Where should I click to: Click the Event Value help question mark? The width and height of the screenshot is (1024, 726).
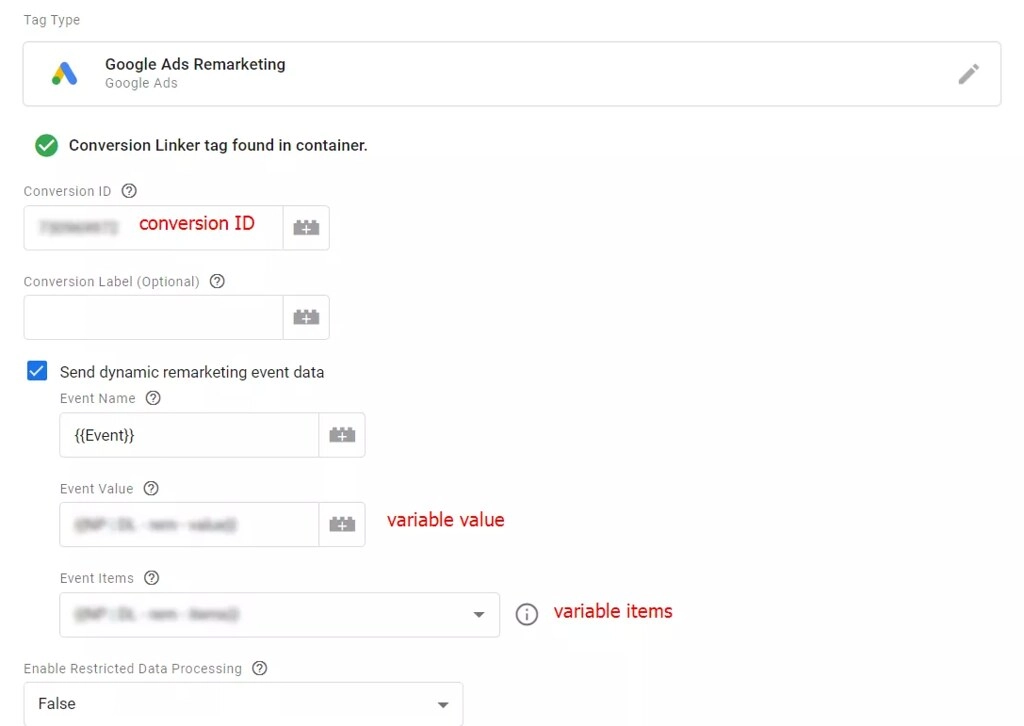pos(150,489)
